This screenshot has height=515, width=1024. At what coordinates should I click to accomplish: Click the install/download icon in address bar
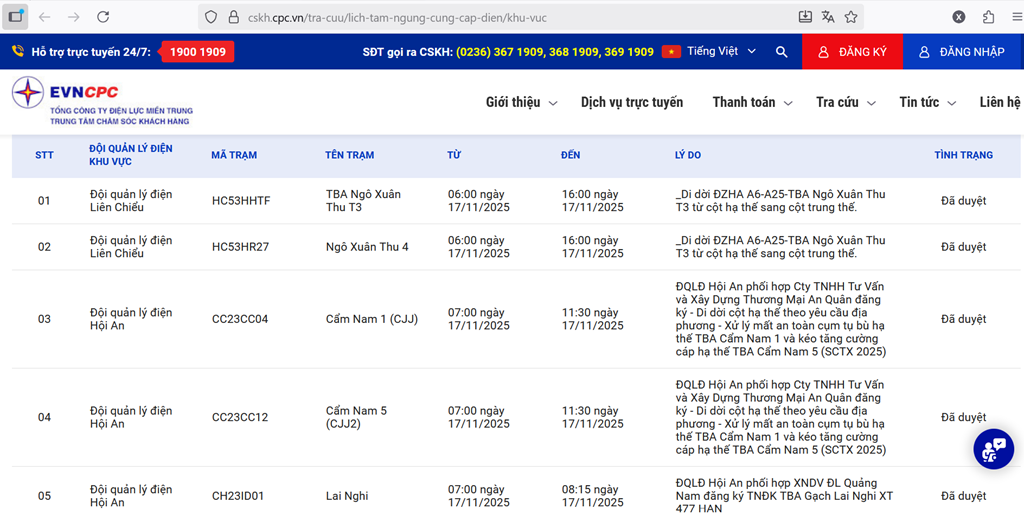pyautogui.click(x=805, y=17)
